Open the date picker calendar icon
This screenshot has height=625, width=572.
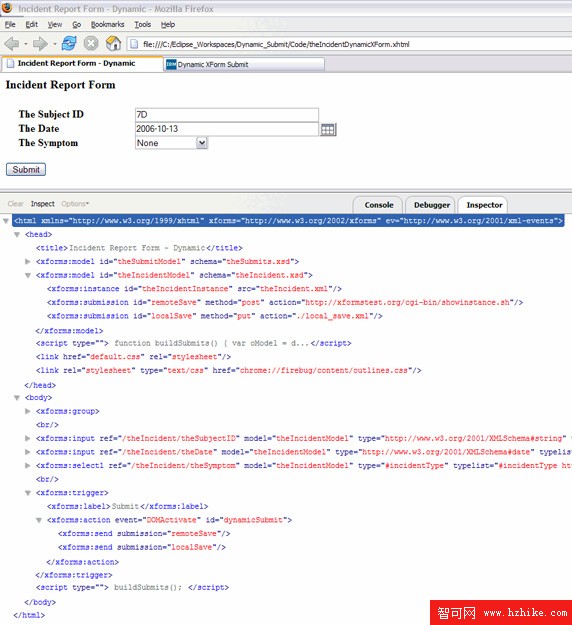coord(328,129)
